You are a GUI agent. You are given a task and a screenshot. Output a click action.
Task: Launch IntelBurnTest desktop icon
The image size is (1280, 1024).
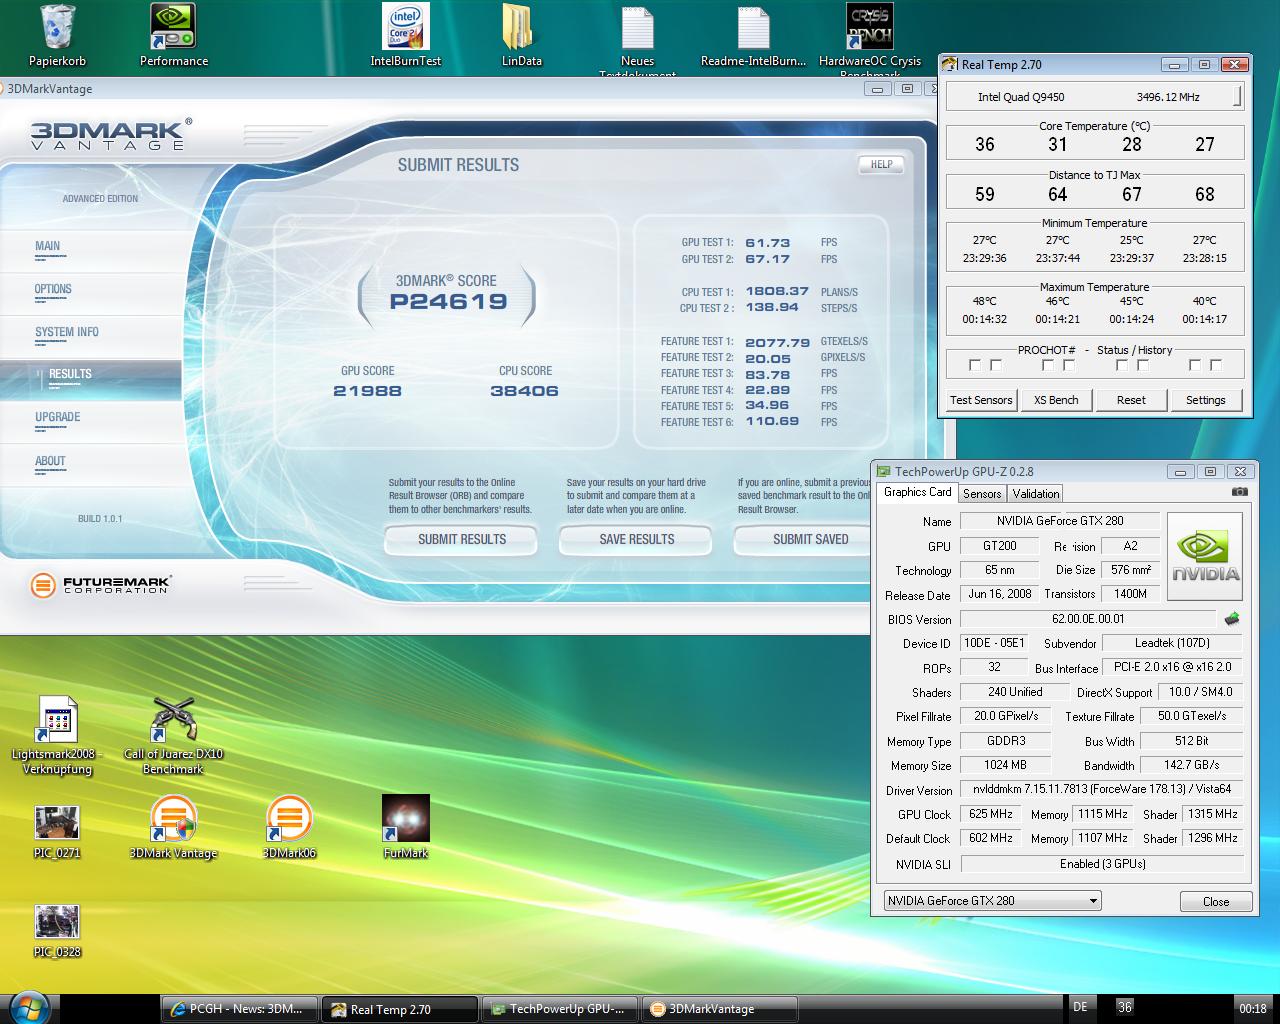[x=405, y=35]
